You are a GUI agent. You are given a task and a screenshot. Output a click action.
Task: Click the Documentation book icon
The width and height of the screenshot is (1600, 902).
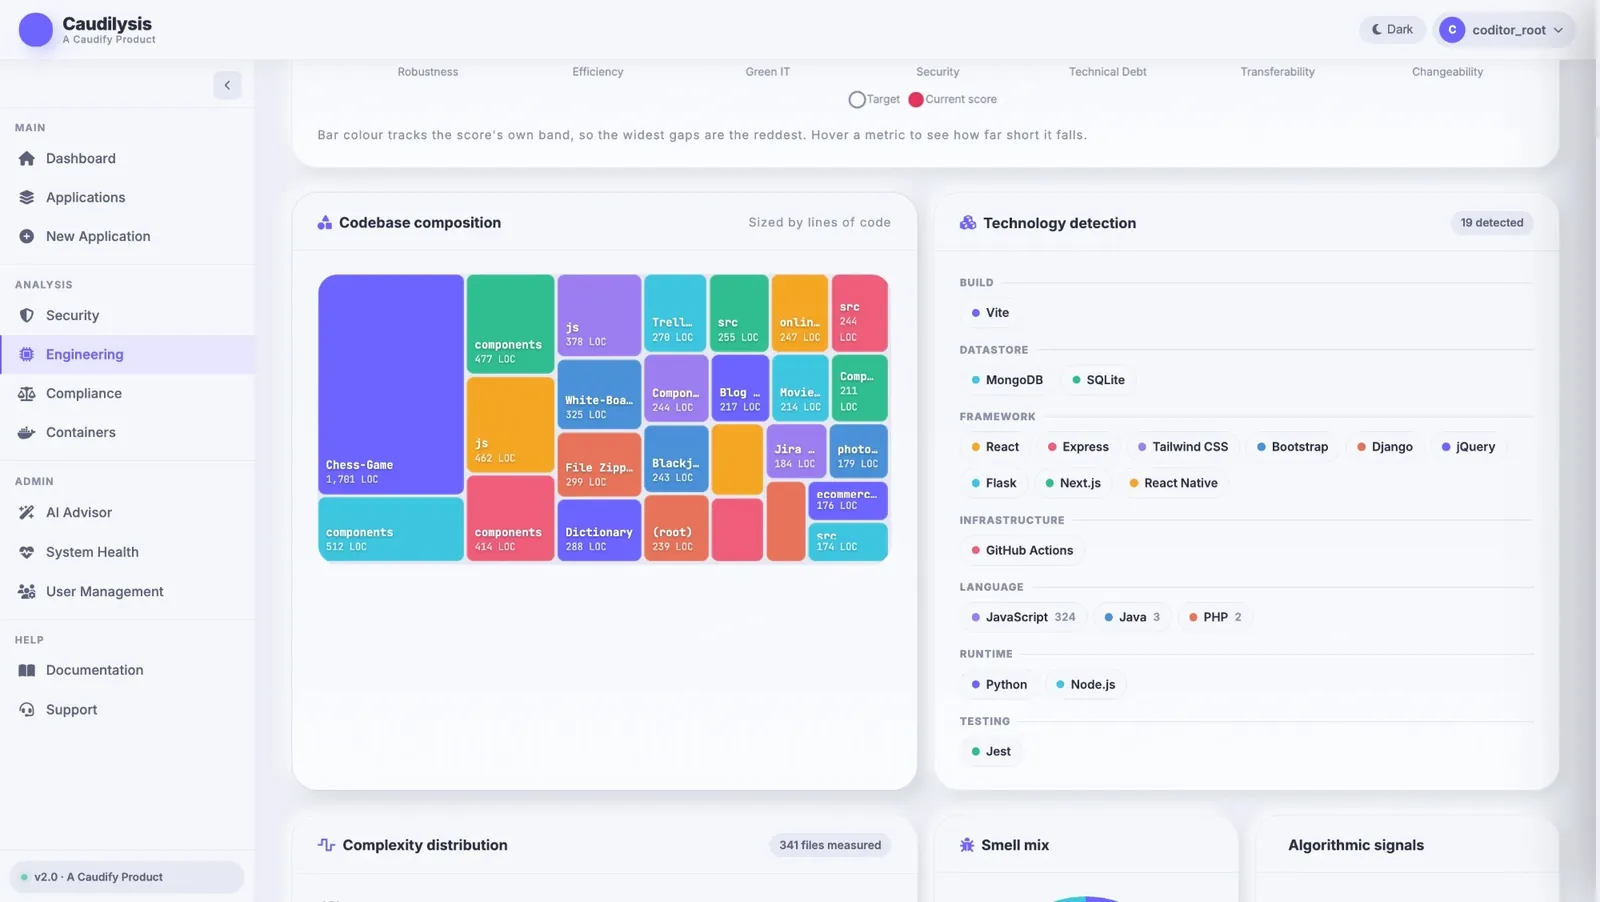[27, 670]
